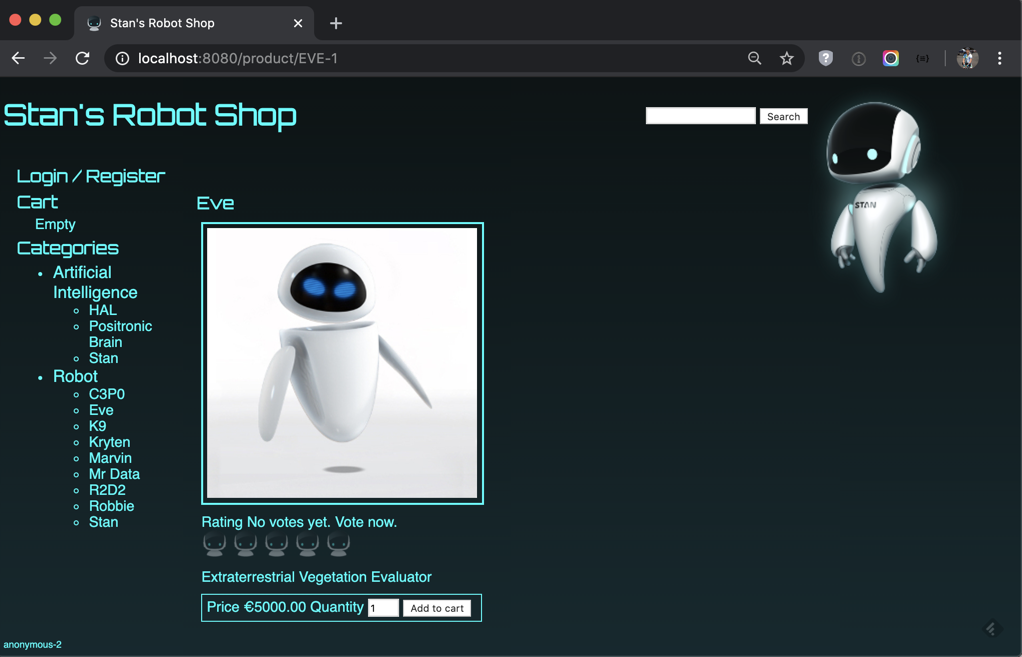
Task: Rate Eve three robot stars
Action: click(x=276, y=544)
